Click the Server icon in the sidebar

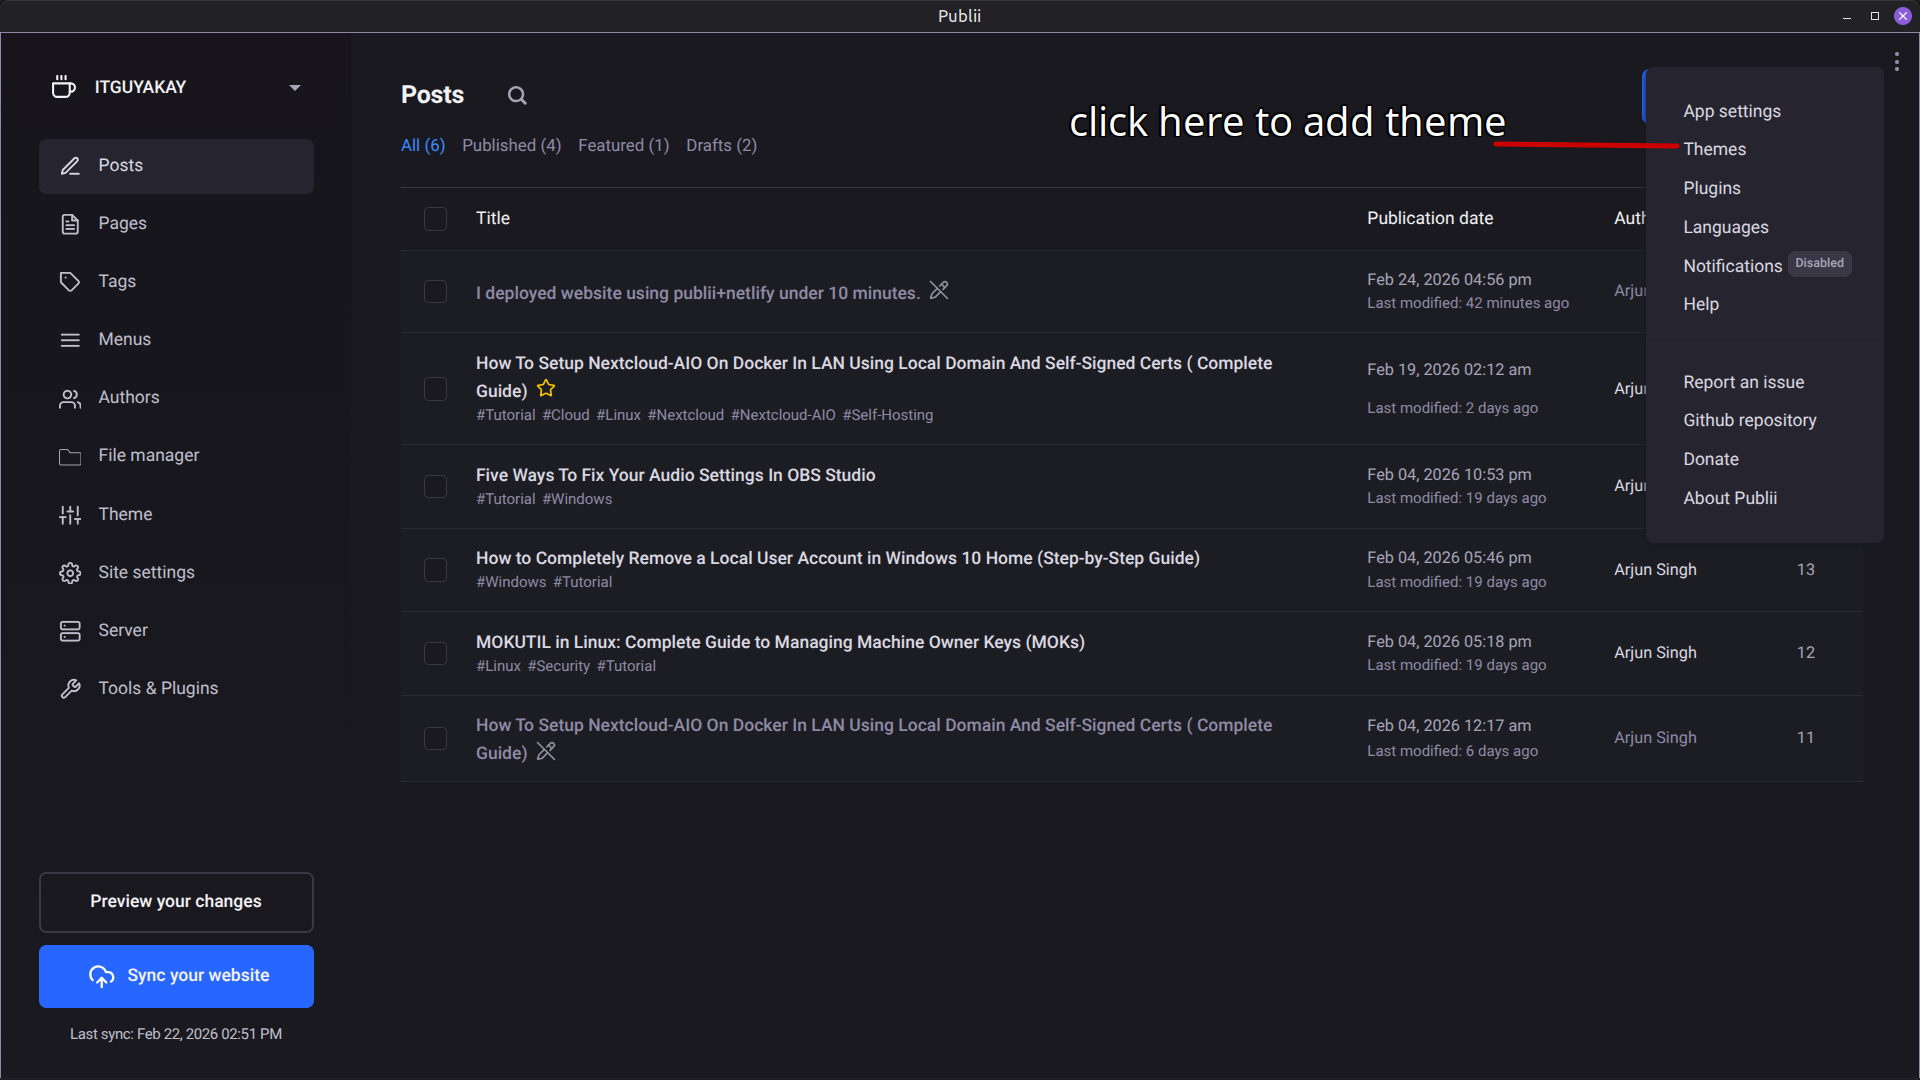click(x=70, y=630)
